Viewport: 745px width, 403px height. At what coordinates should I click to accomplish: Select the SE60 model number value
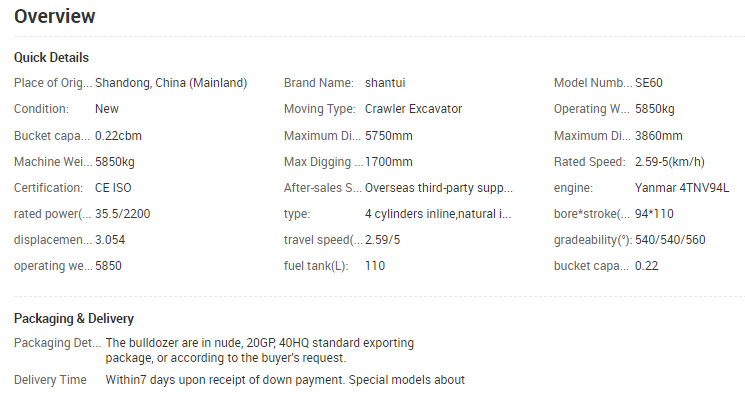pyautogui.click(x=649, y=83)
